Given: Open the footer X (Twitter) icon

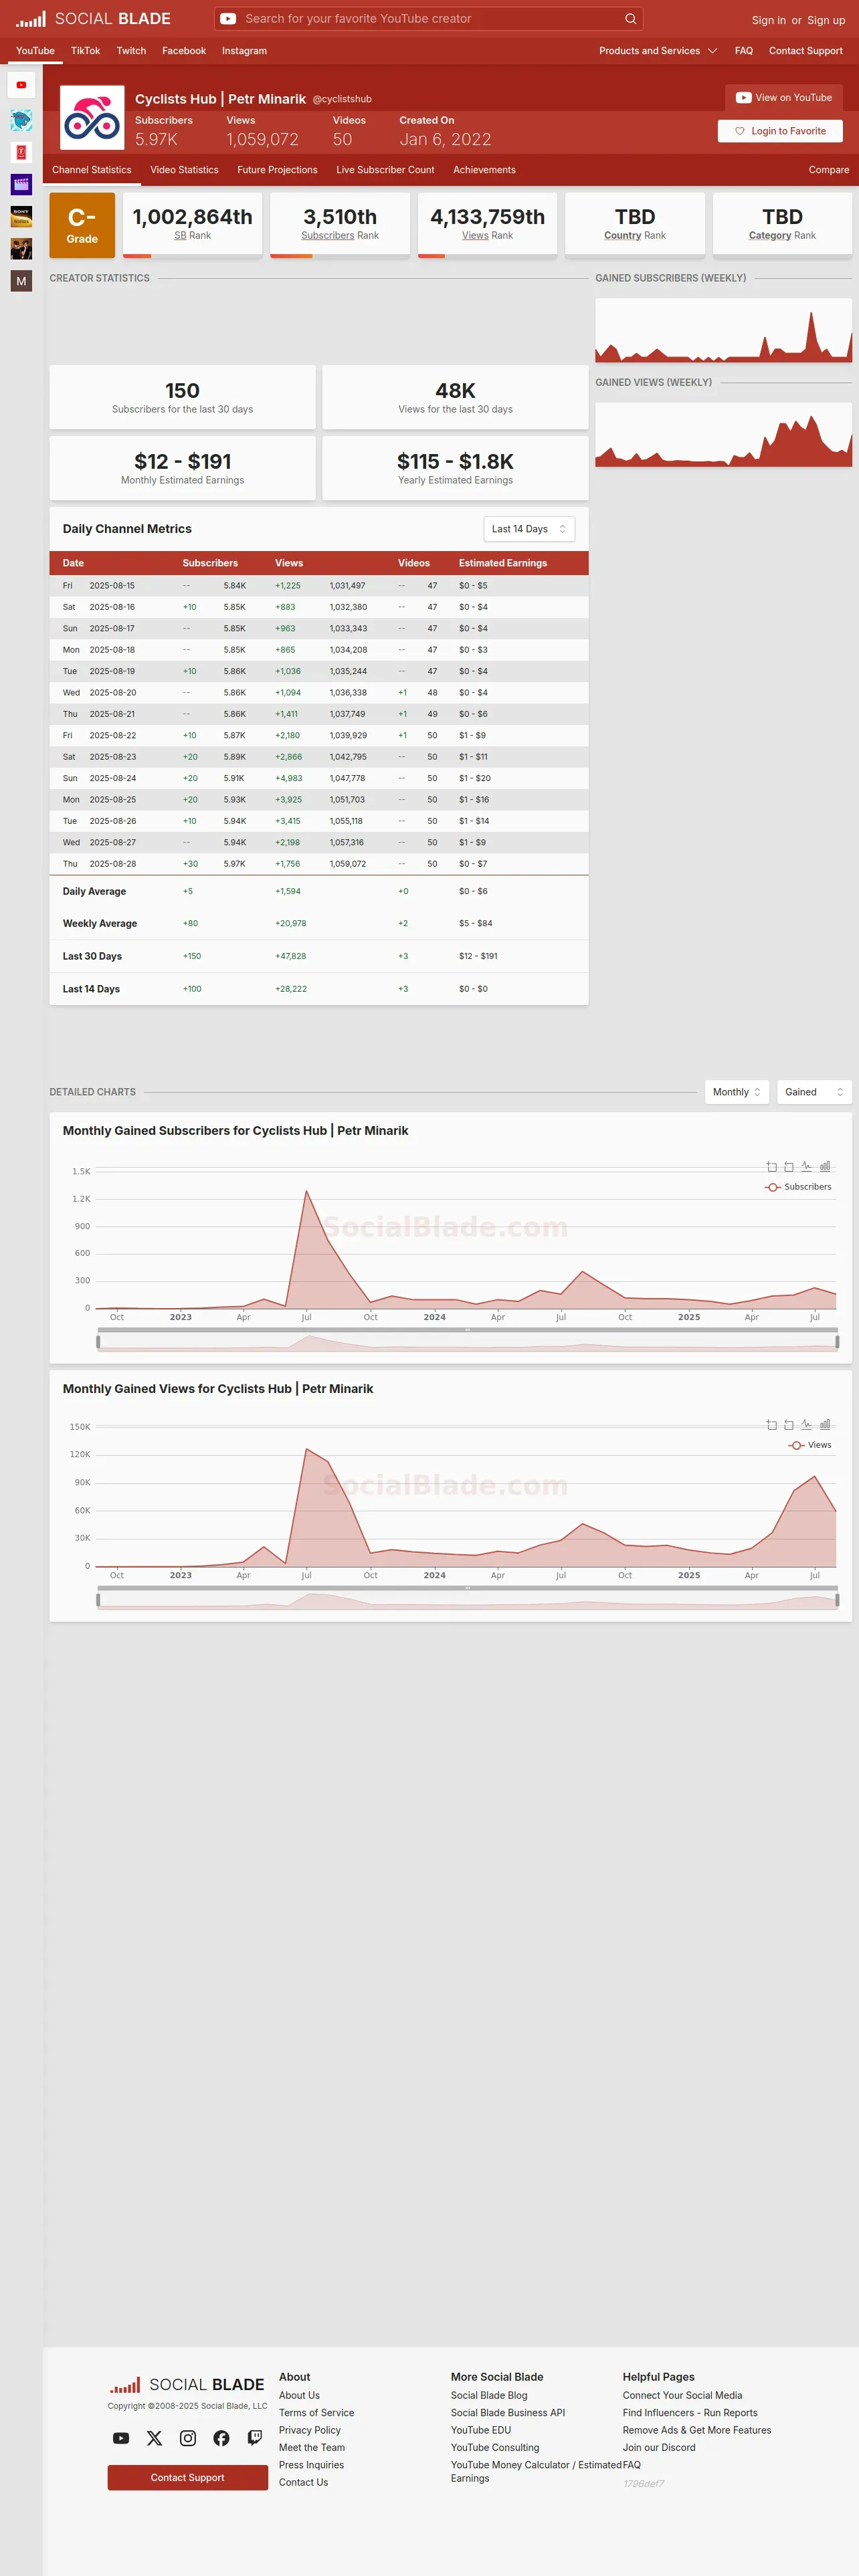Looking at the screenshot, I should pos(154,2438).
